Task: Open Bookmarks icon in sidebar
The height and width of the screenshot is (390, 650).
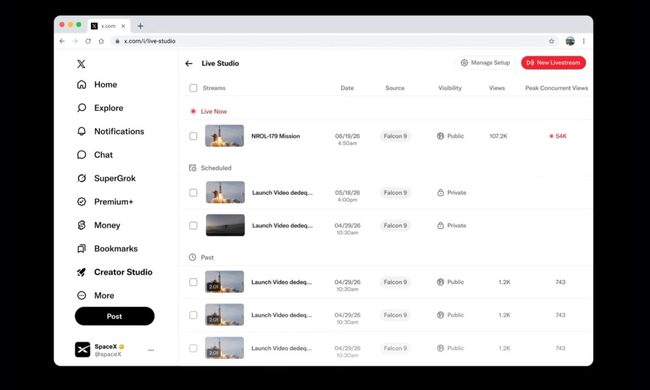Action: 82,249
